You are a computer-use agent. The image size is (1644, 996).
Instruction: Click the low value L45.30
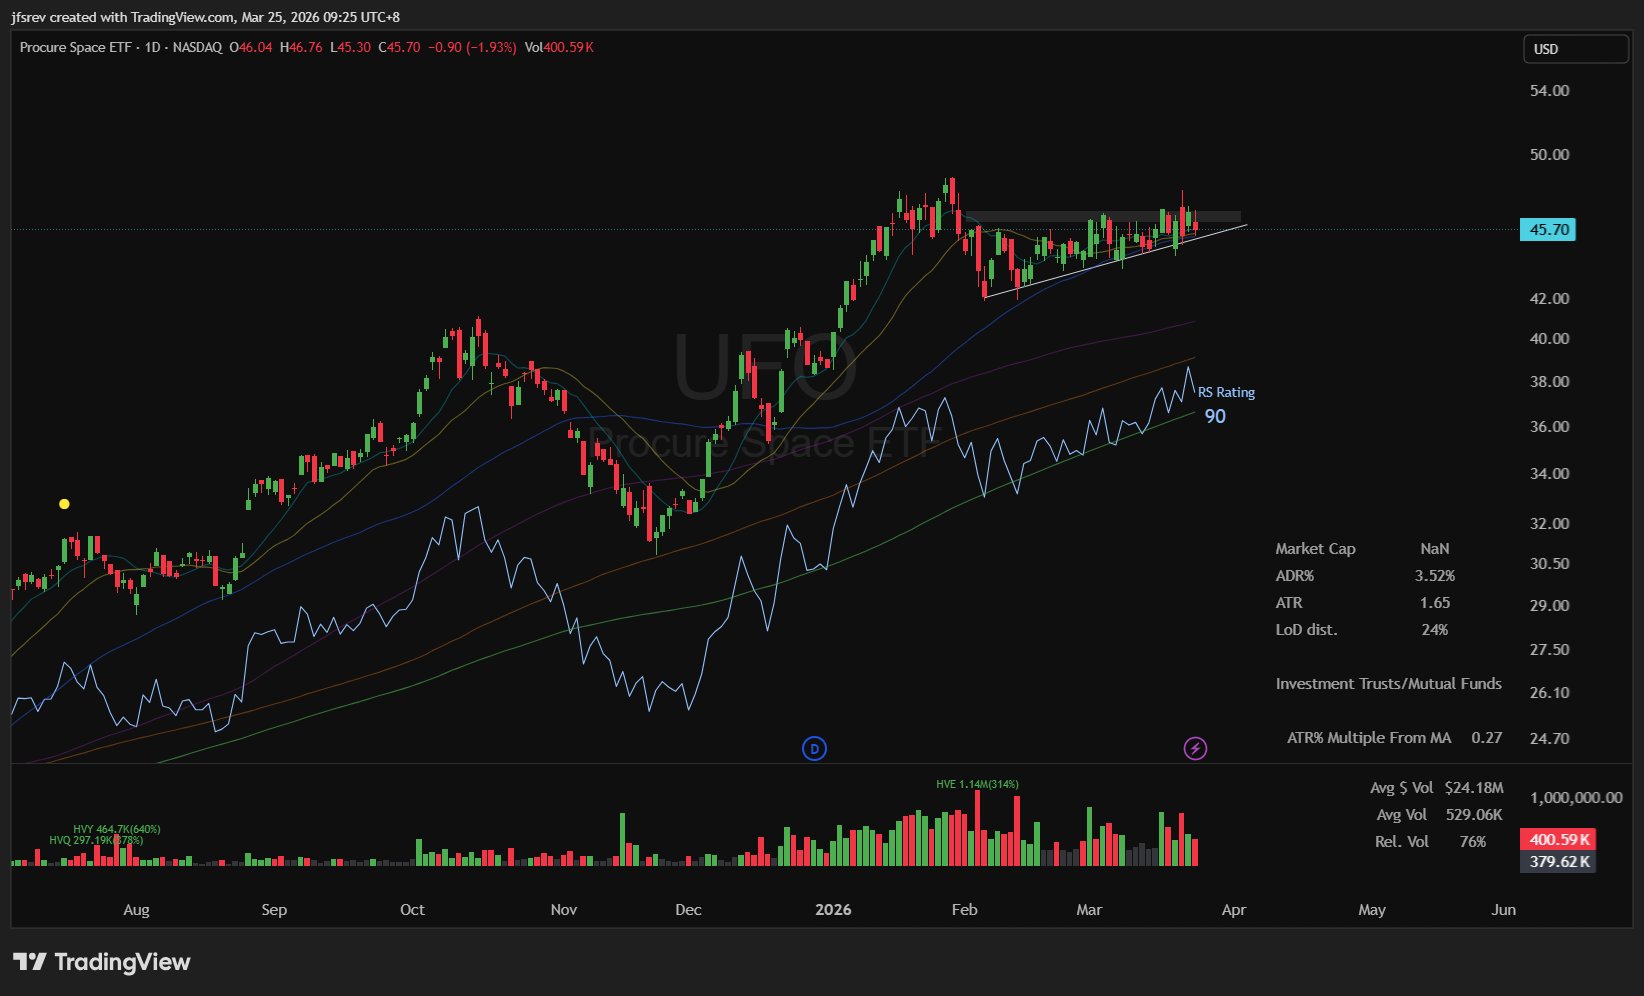tap(350, 47)
